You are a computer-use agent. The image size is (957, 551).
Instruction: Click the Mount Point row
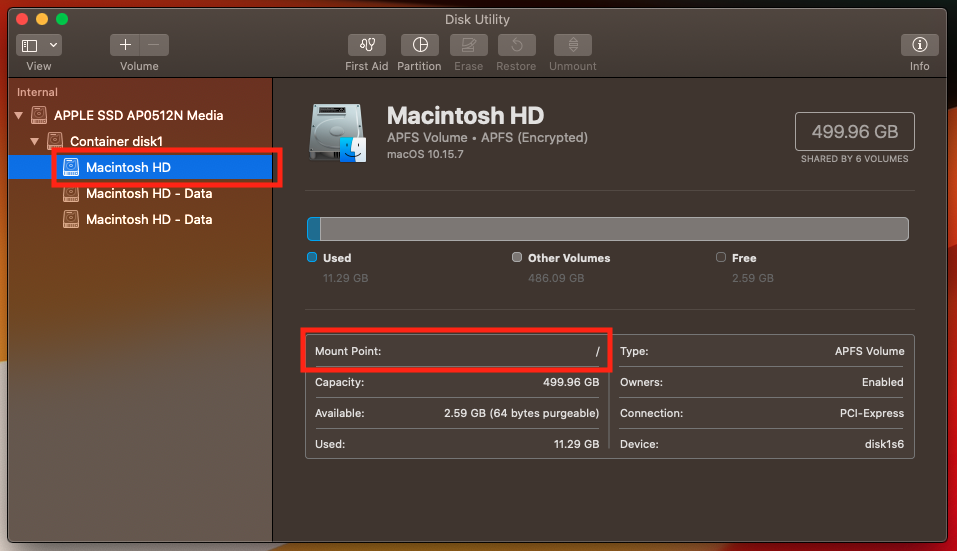[457, 351]
